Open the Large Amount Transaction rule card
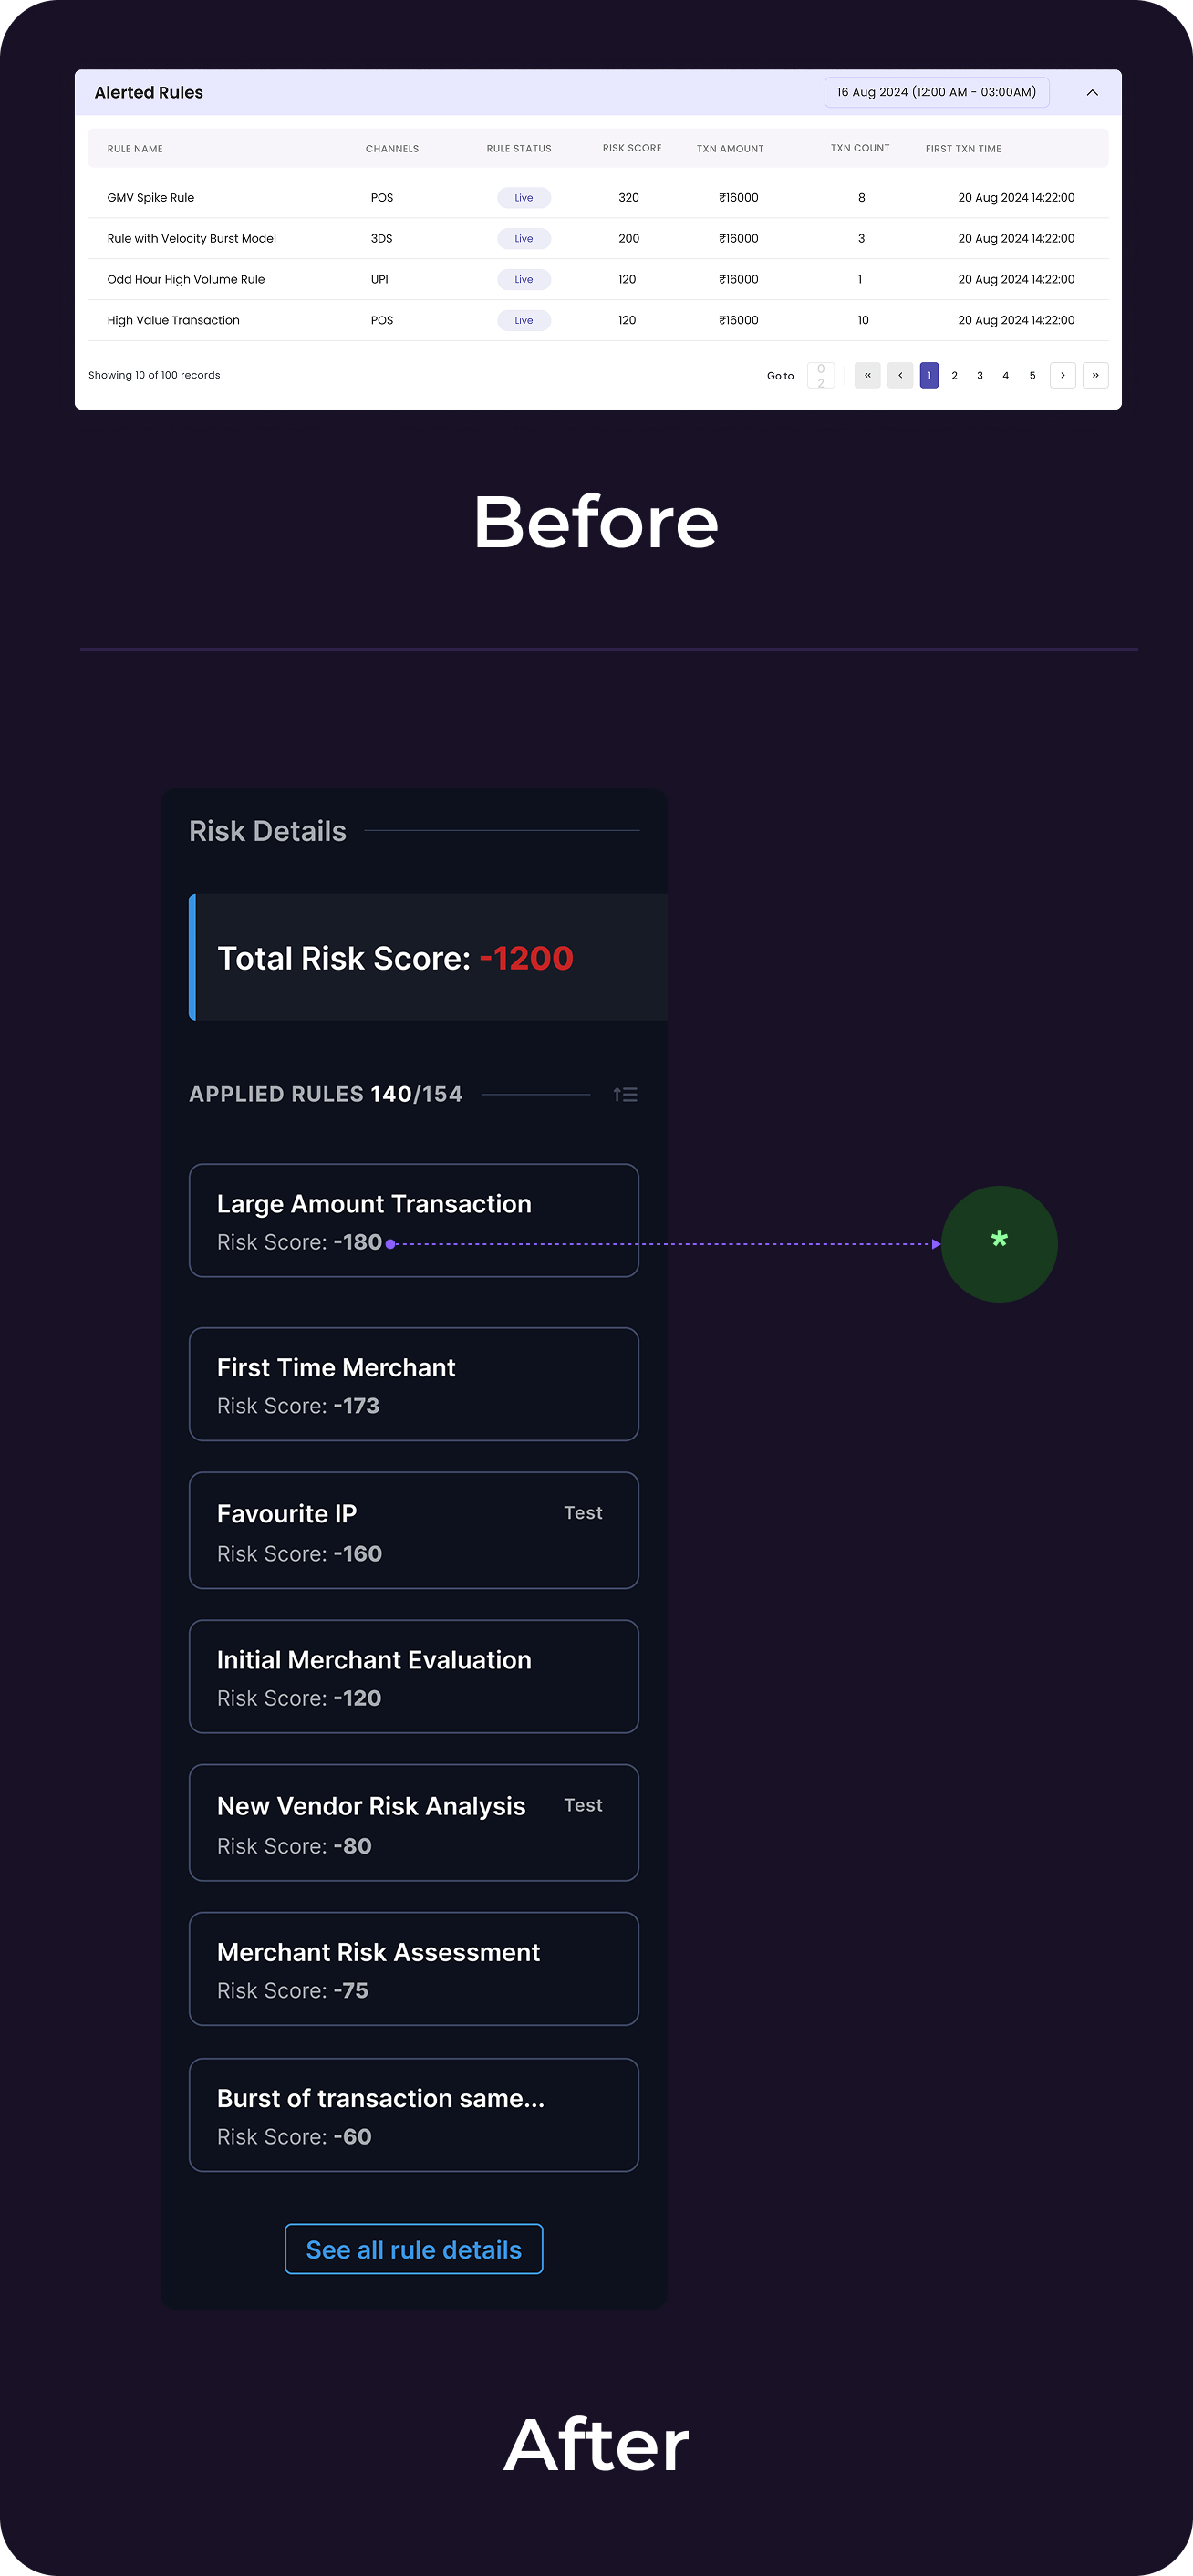This screenshot has height=2576, width=1193. 413,1220
